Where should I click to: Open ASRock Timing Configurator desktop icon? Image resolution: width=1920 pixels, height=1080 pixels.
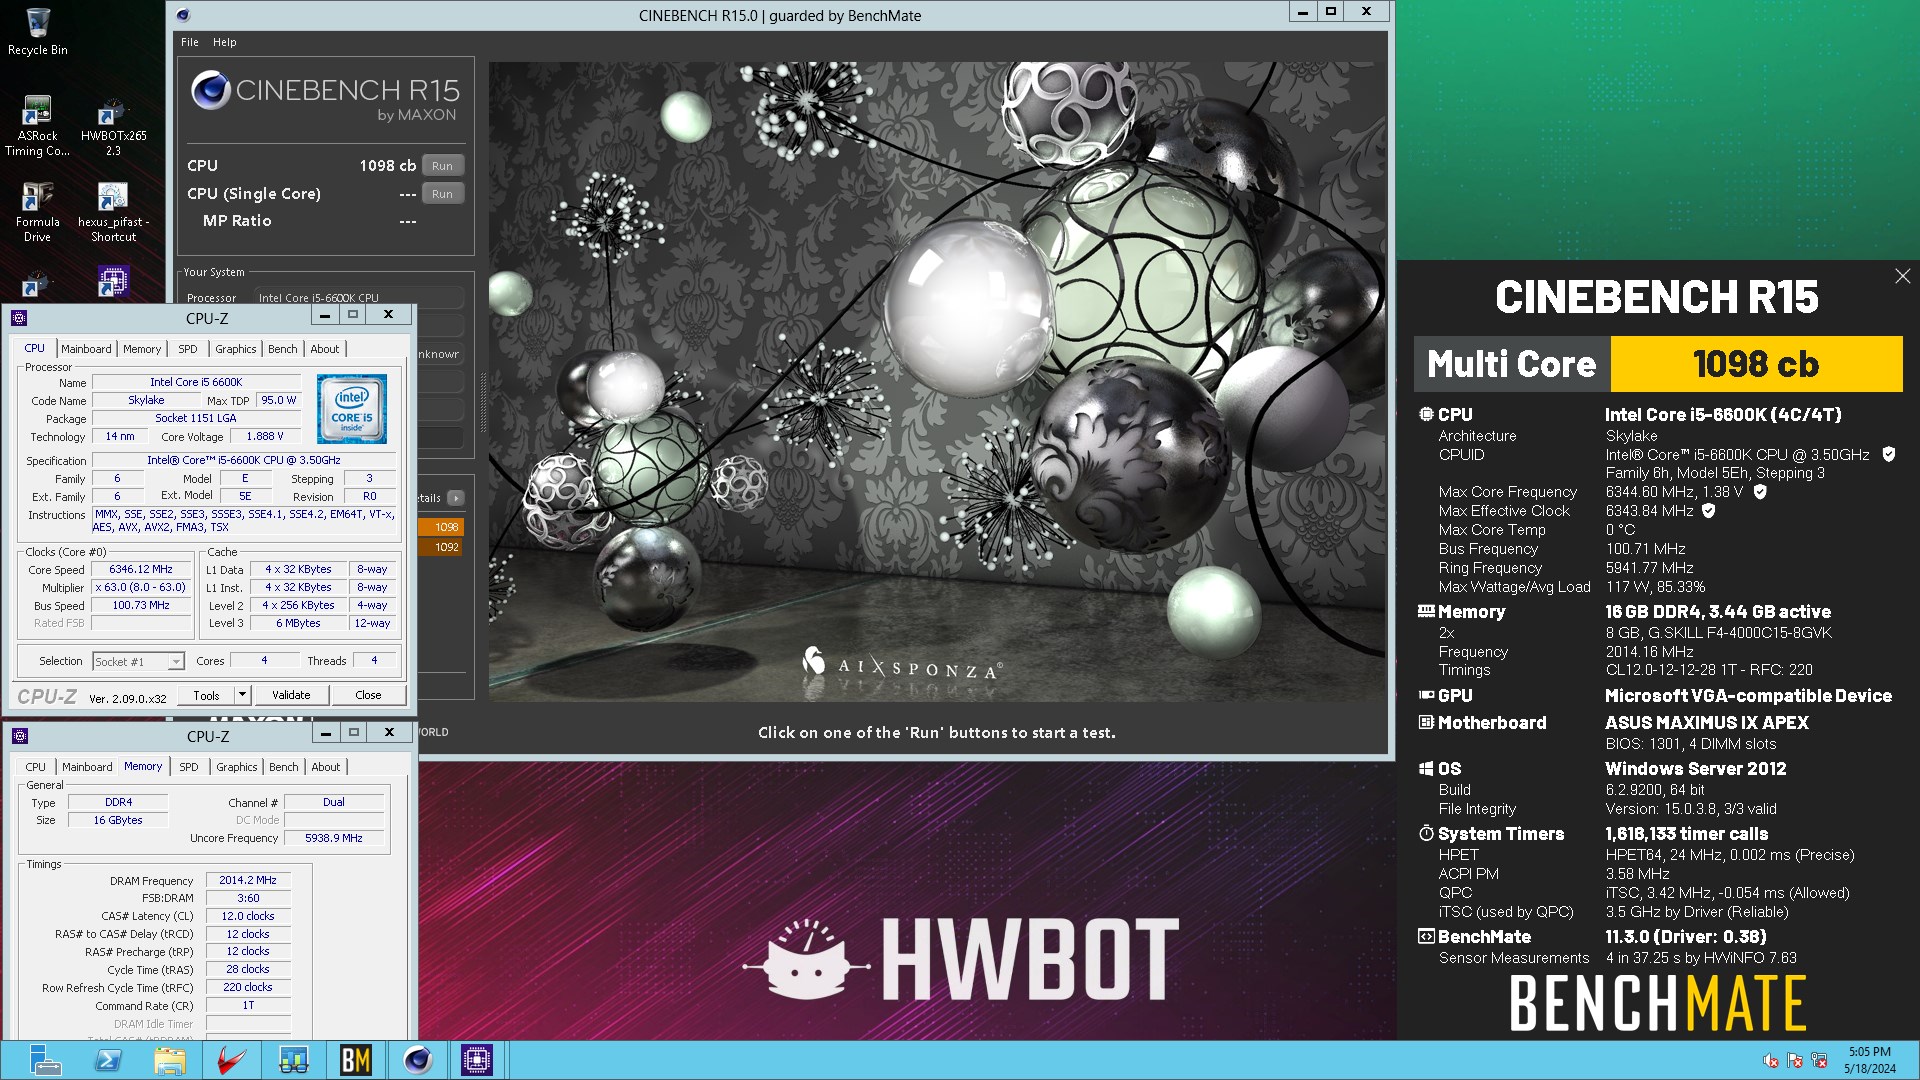(x=37, y=126)
